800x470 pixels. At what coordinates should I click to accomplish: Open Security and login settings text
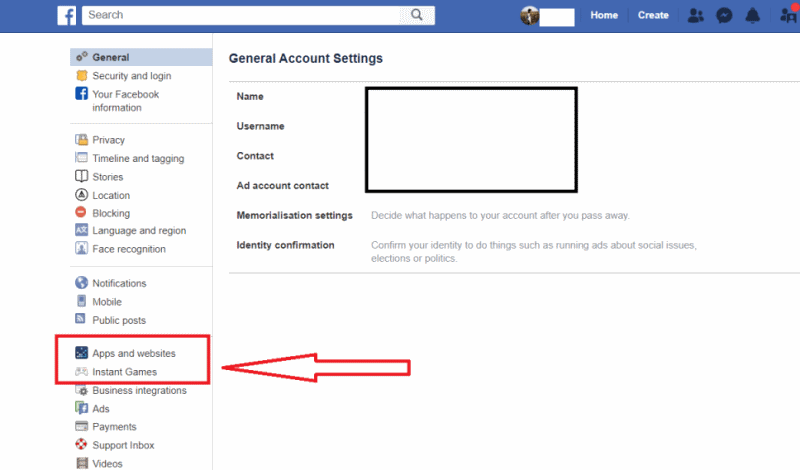tap(132, 76)
